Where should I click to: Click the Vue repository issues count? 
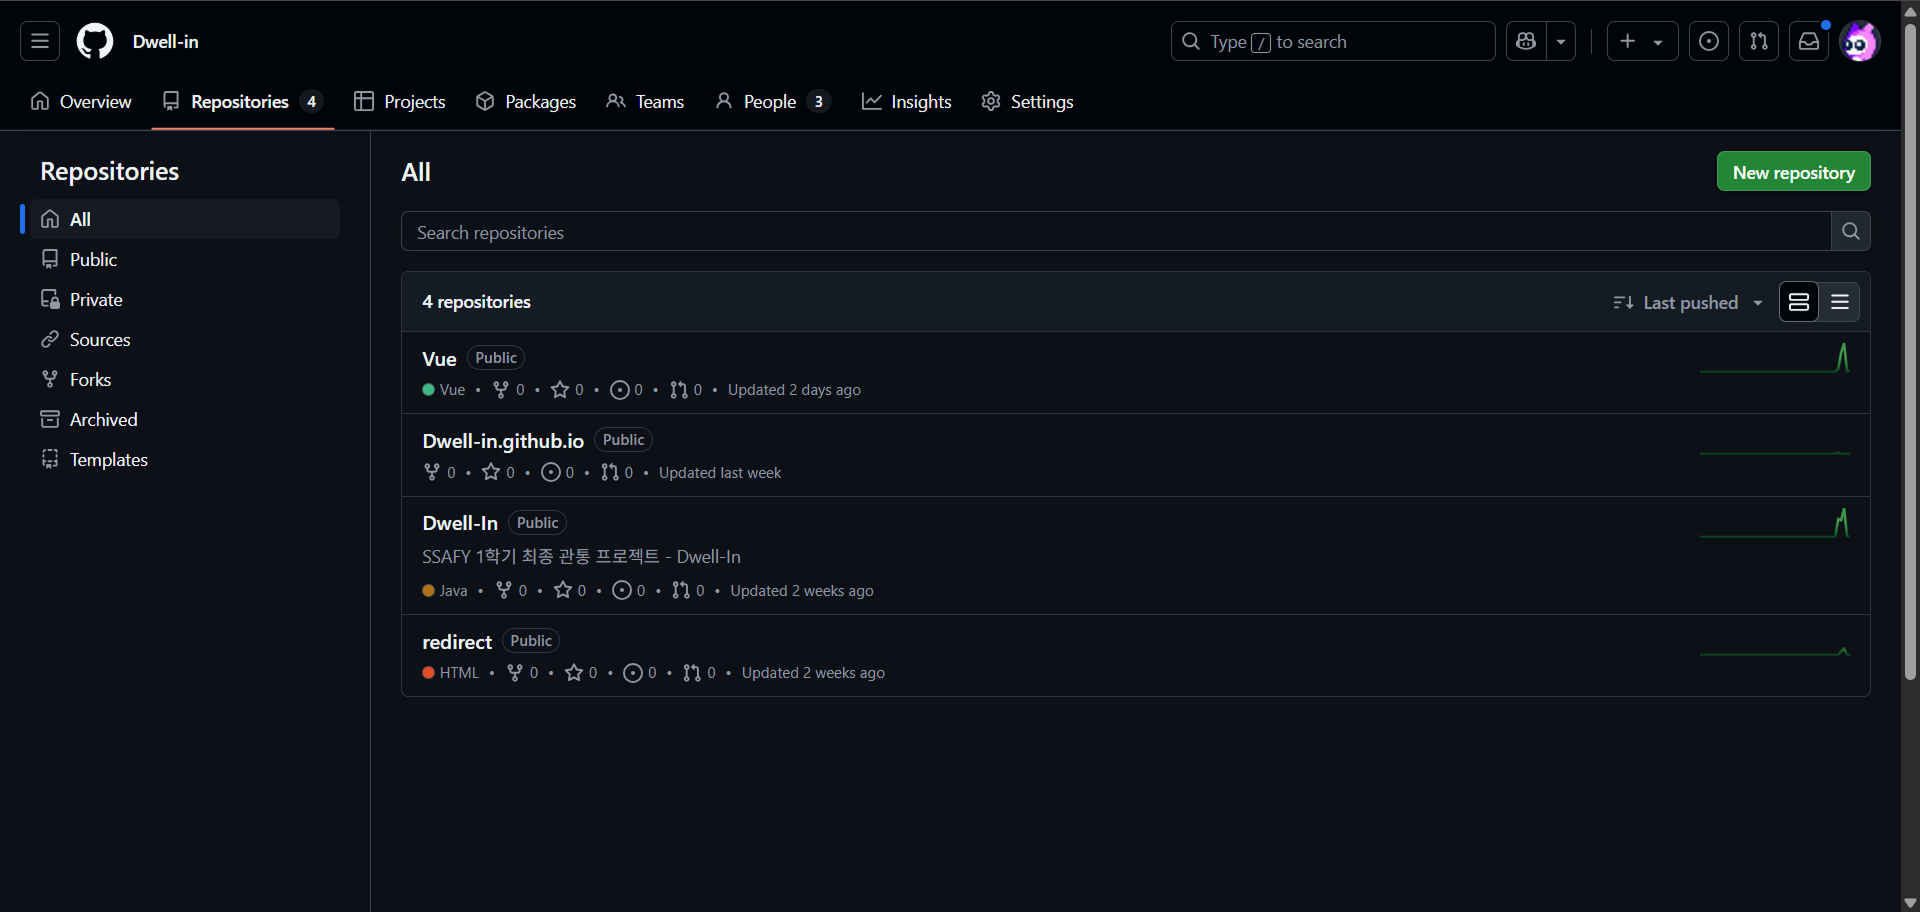[627, 390]
